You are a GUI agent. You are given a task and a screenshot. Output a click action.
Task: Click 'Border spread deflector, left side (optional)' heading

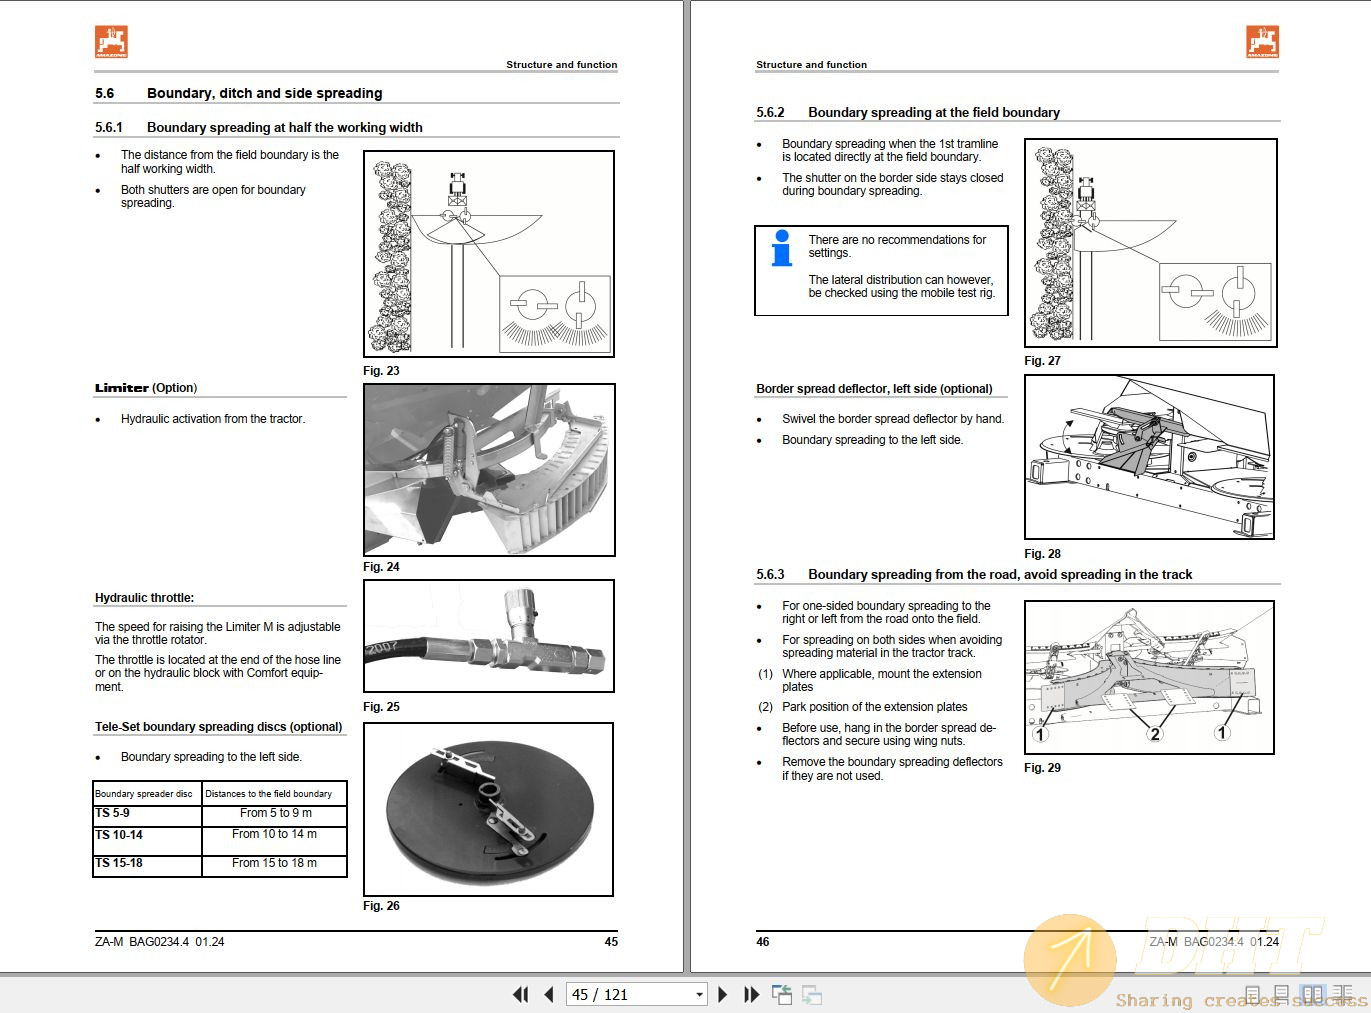point(874,389)
